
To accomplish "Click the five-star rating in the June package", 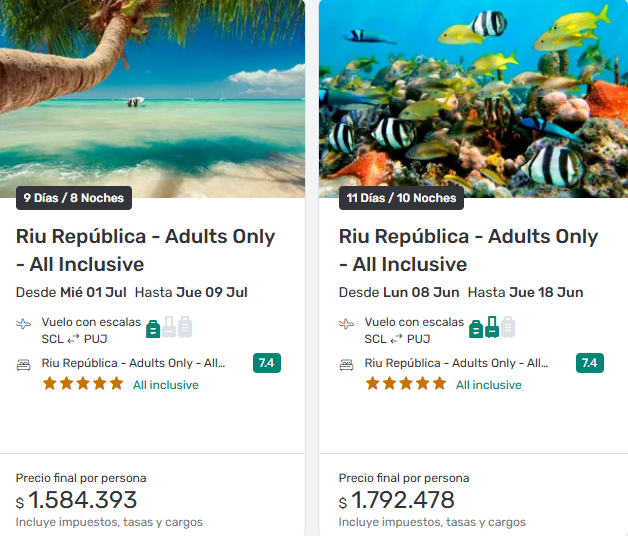I will pyautogui.click(x=406, y=384).
